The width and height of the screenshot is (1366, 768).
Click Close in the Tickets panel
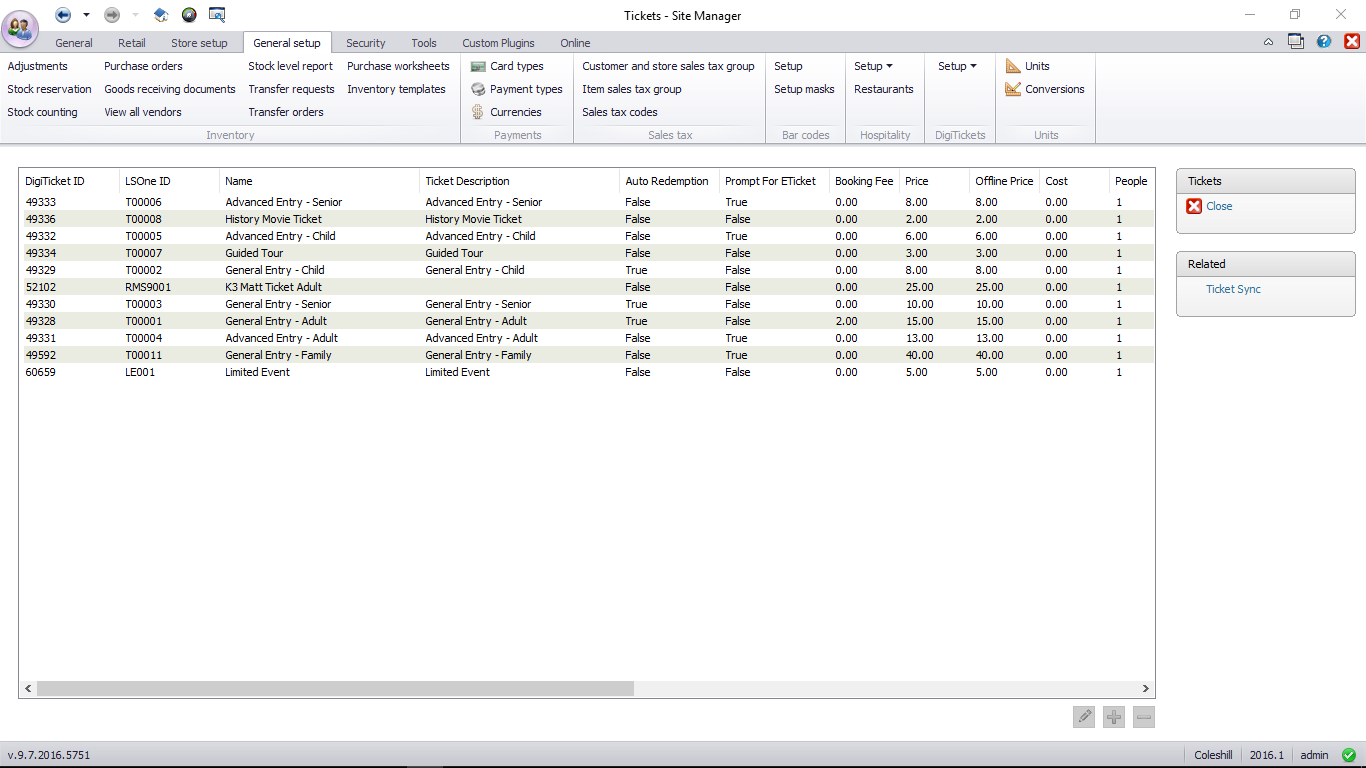(x=1219, y=206)
